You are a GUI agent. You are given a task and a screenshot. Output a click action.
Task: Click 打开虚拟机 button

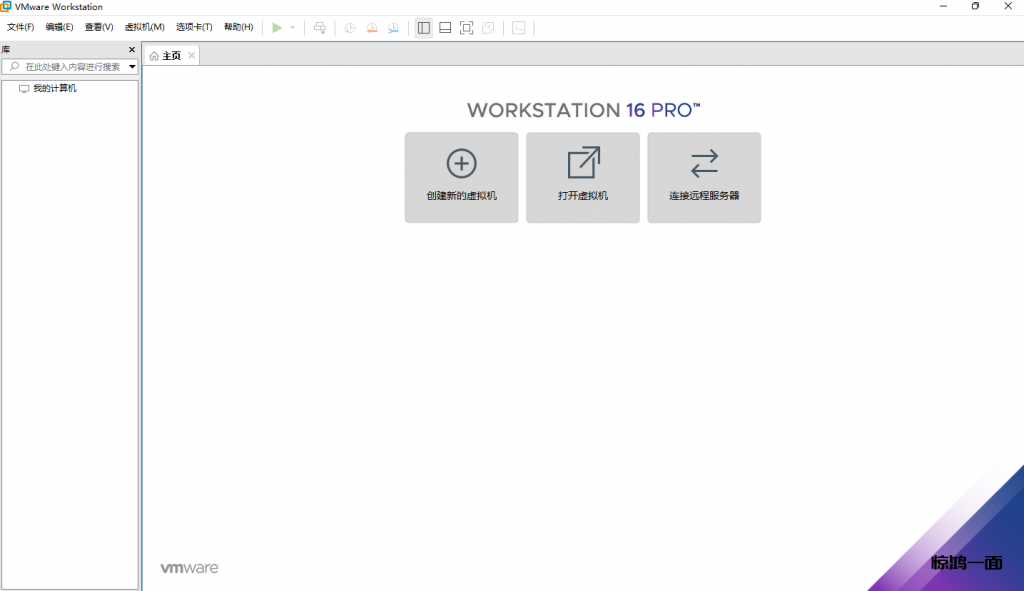(x=583, y=177)
